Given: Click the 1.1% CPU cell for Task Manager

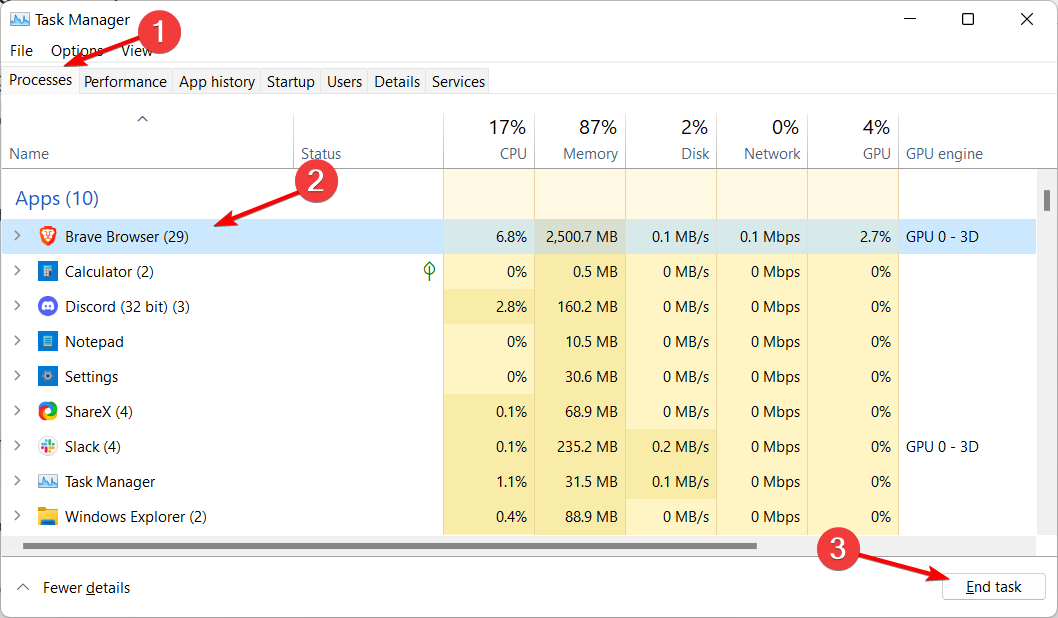Looking at the screenshot, I should 489,482.
